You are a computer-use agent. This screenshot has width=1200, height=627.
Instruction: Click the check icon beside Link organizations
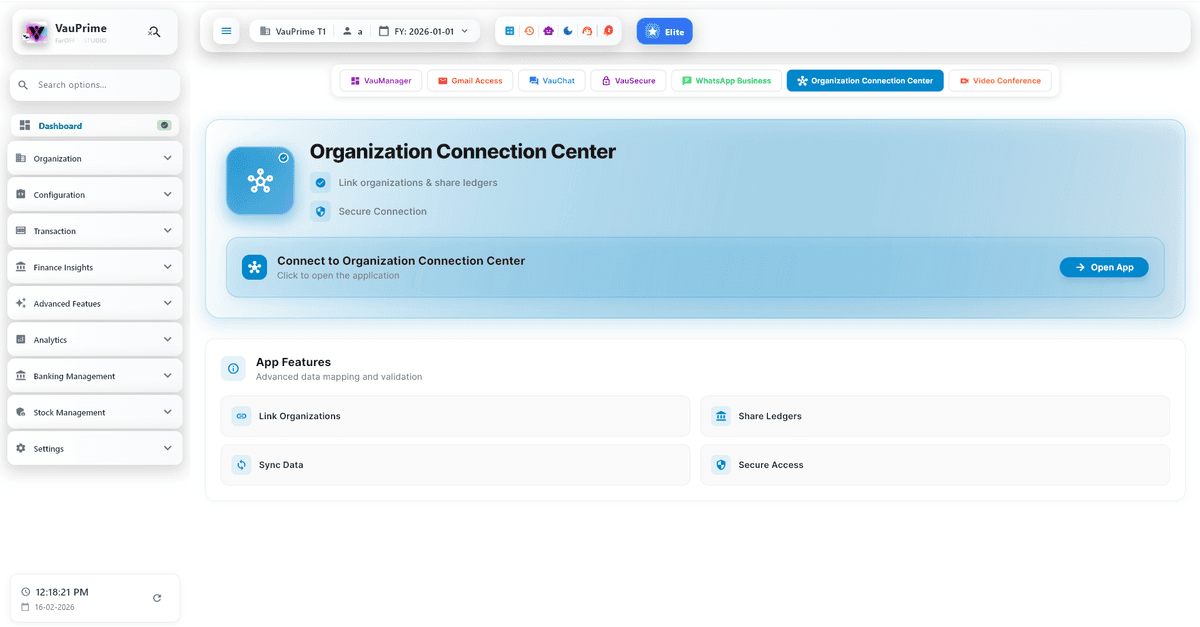point(320,182)
